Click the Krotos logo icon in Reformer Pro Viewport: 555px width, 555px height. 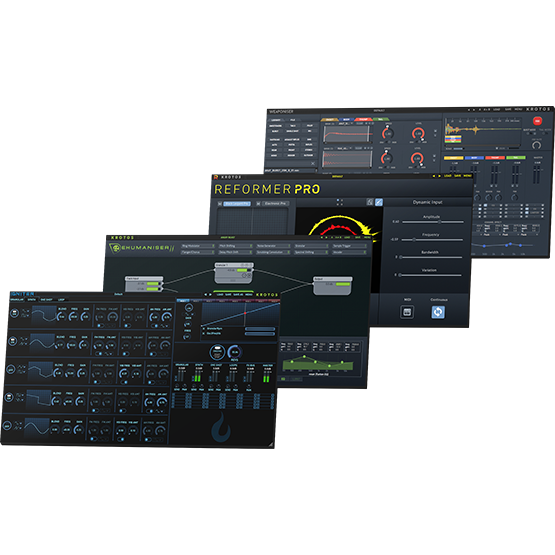pos(215,177)
